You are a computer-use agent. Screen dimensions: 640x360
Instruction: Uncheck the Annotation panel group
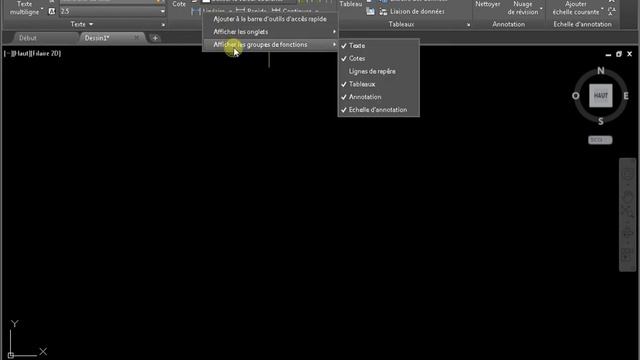coord(378,97)
